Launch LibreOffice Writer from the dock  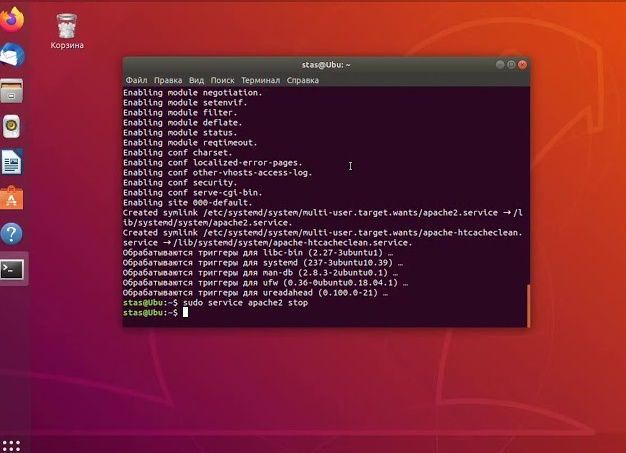tap(12, 162)
